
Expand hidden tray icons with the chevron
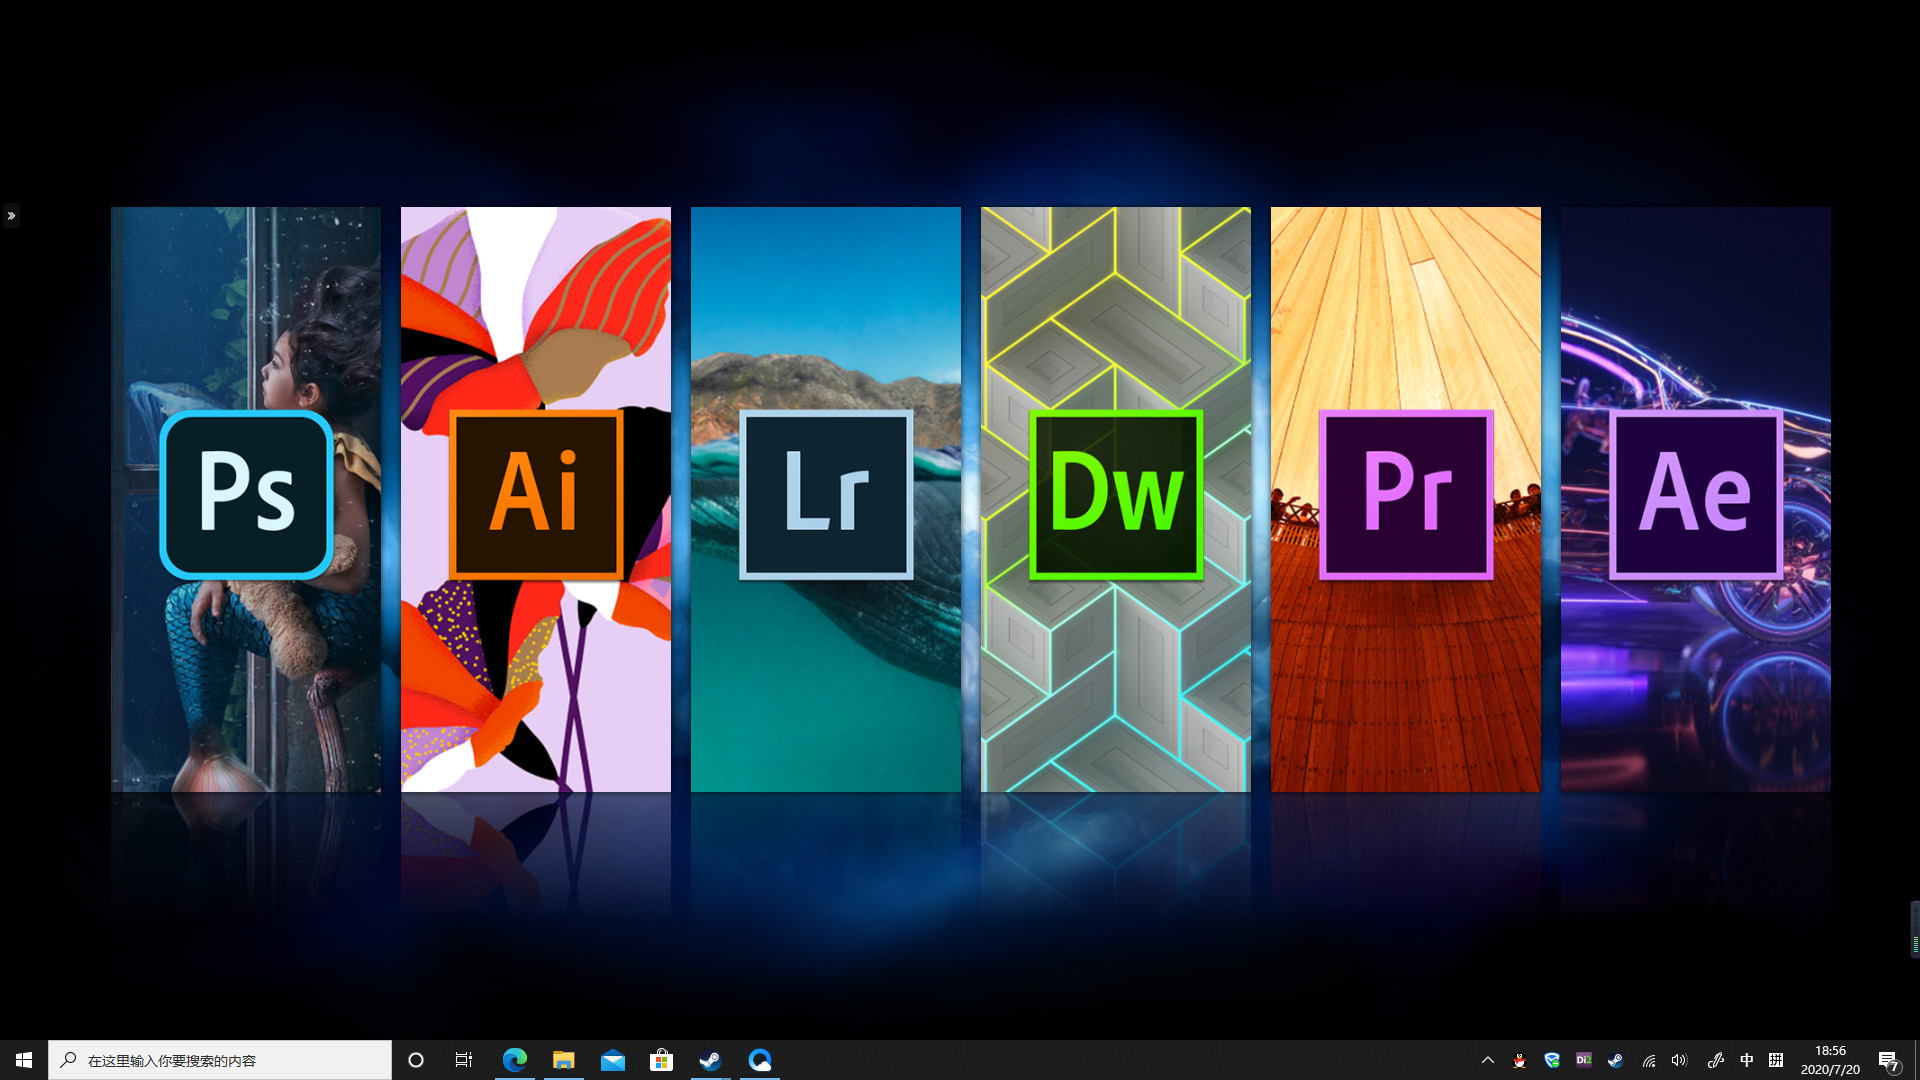pyautogui.click(x=1487, y=1060)
